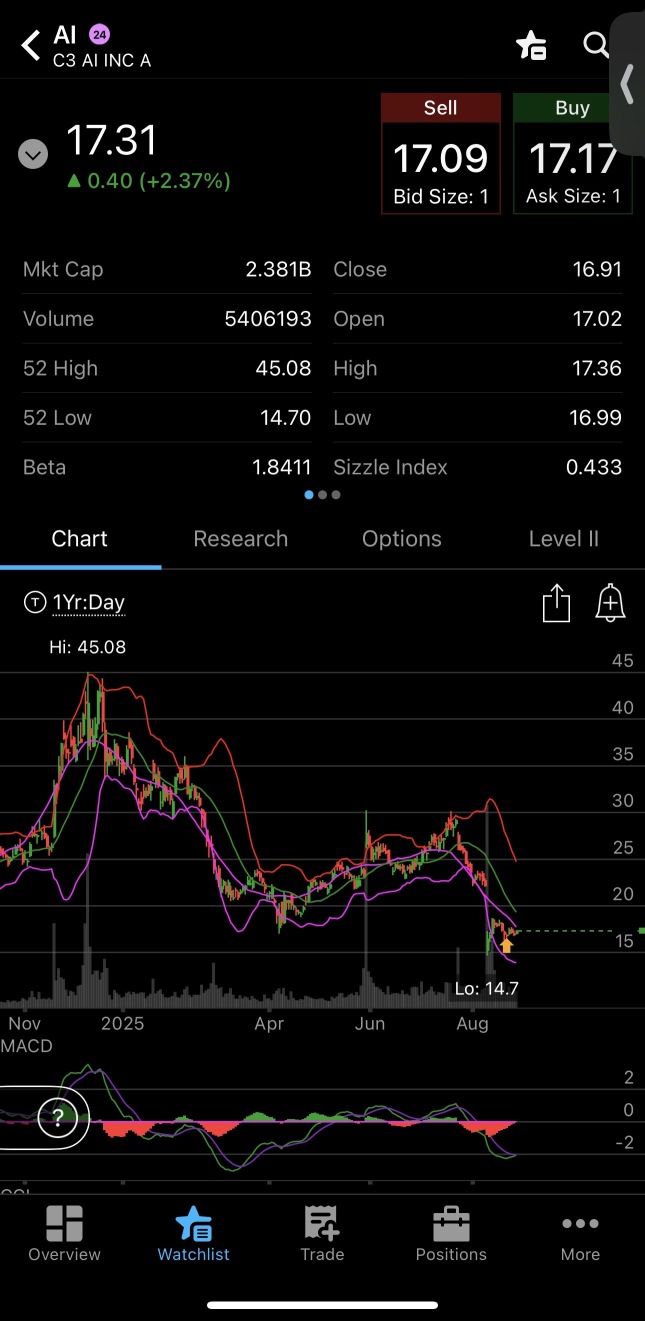The image size is (645, 1321).
Task: Tap the orange arrow chart marker
Action: pos(507,944)
